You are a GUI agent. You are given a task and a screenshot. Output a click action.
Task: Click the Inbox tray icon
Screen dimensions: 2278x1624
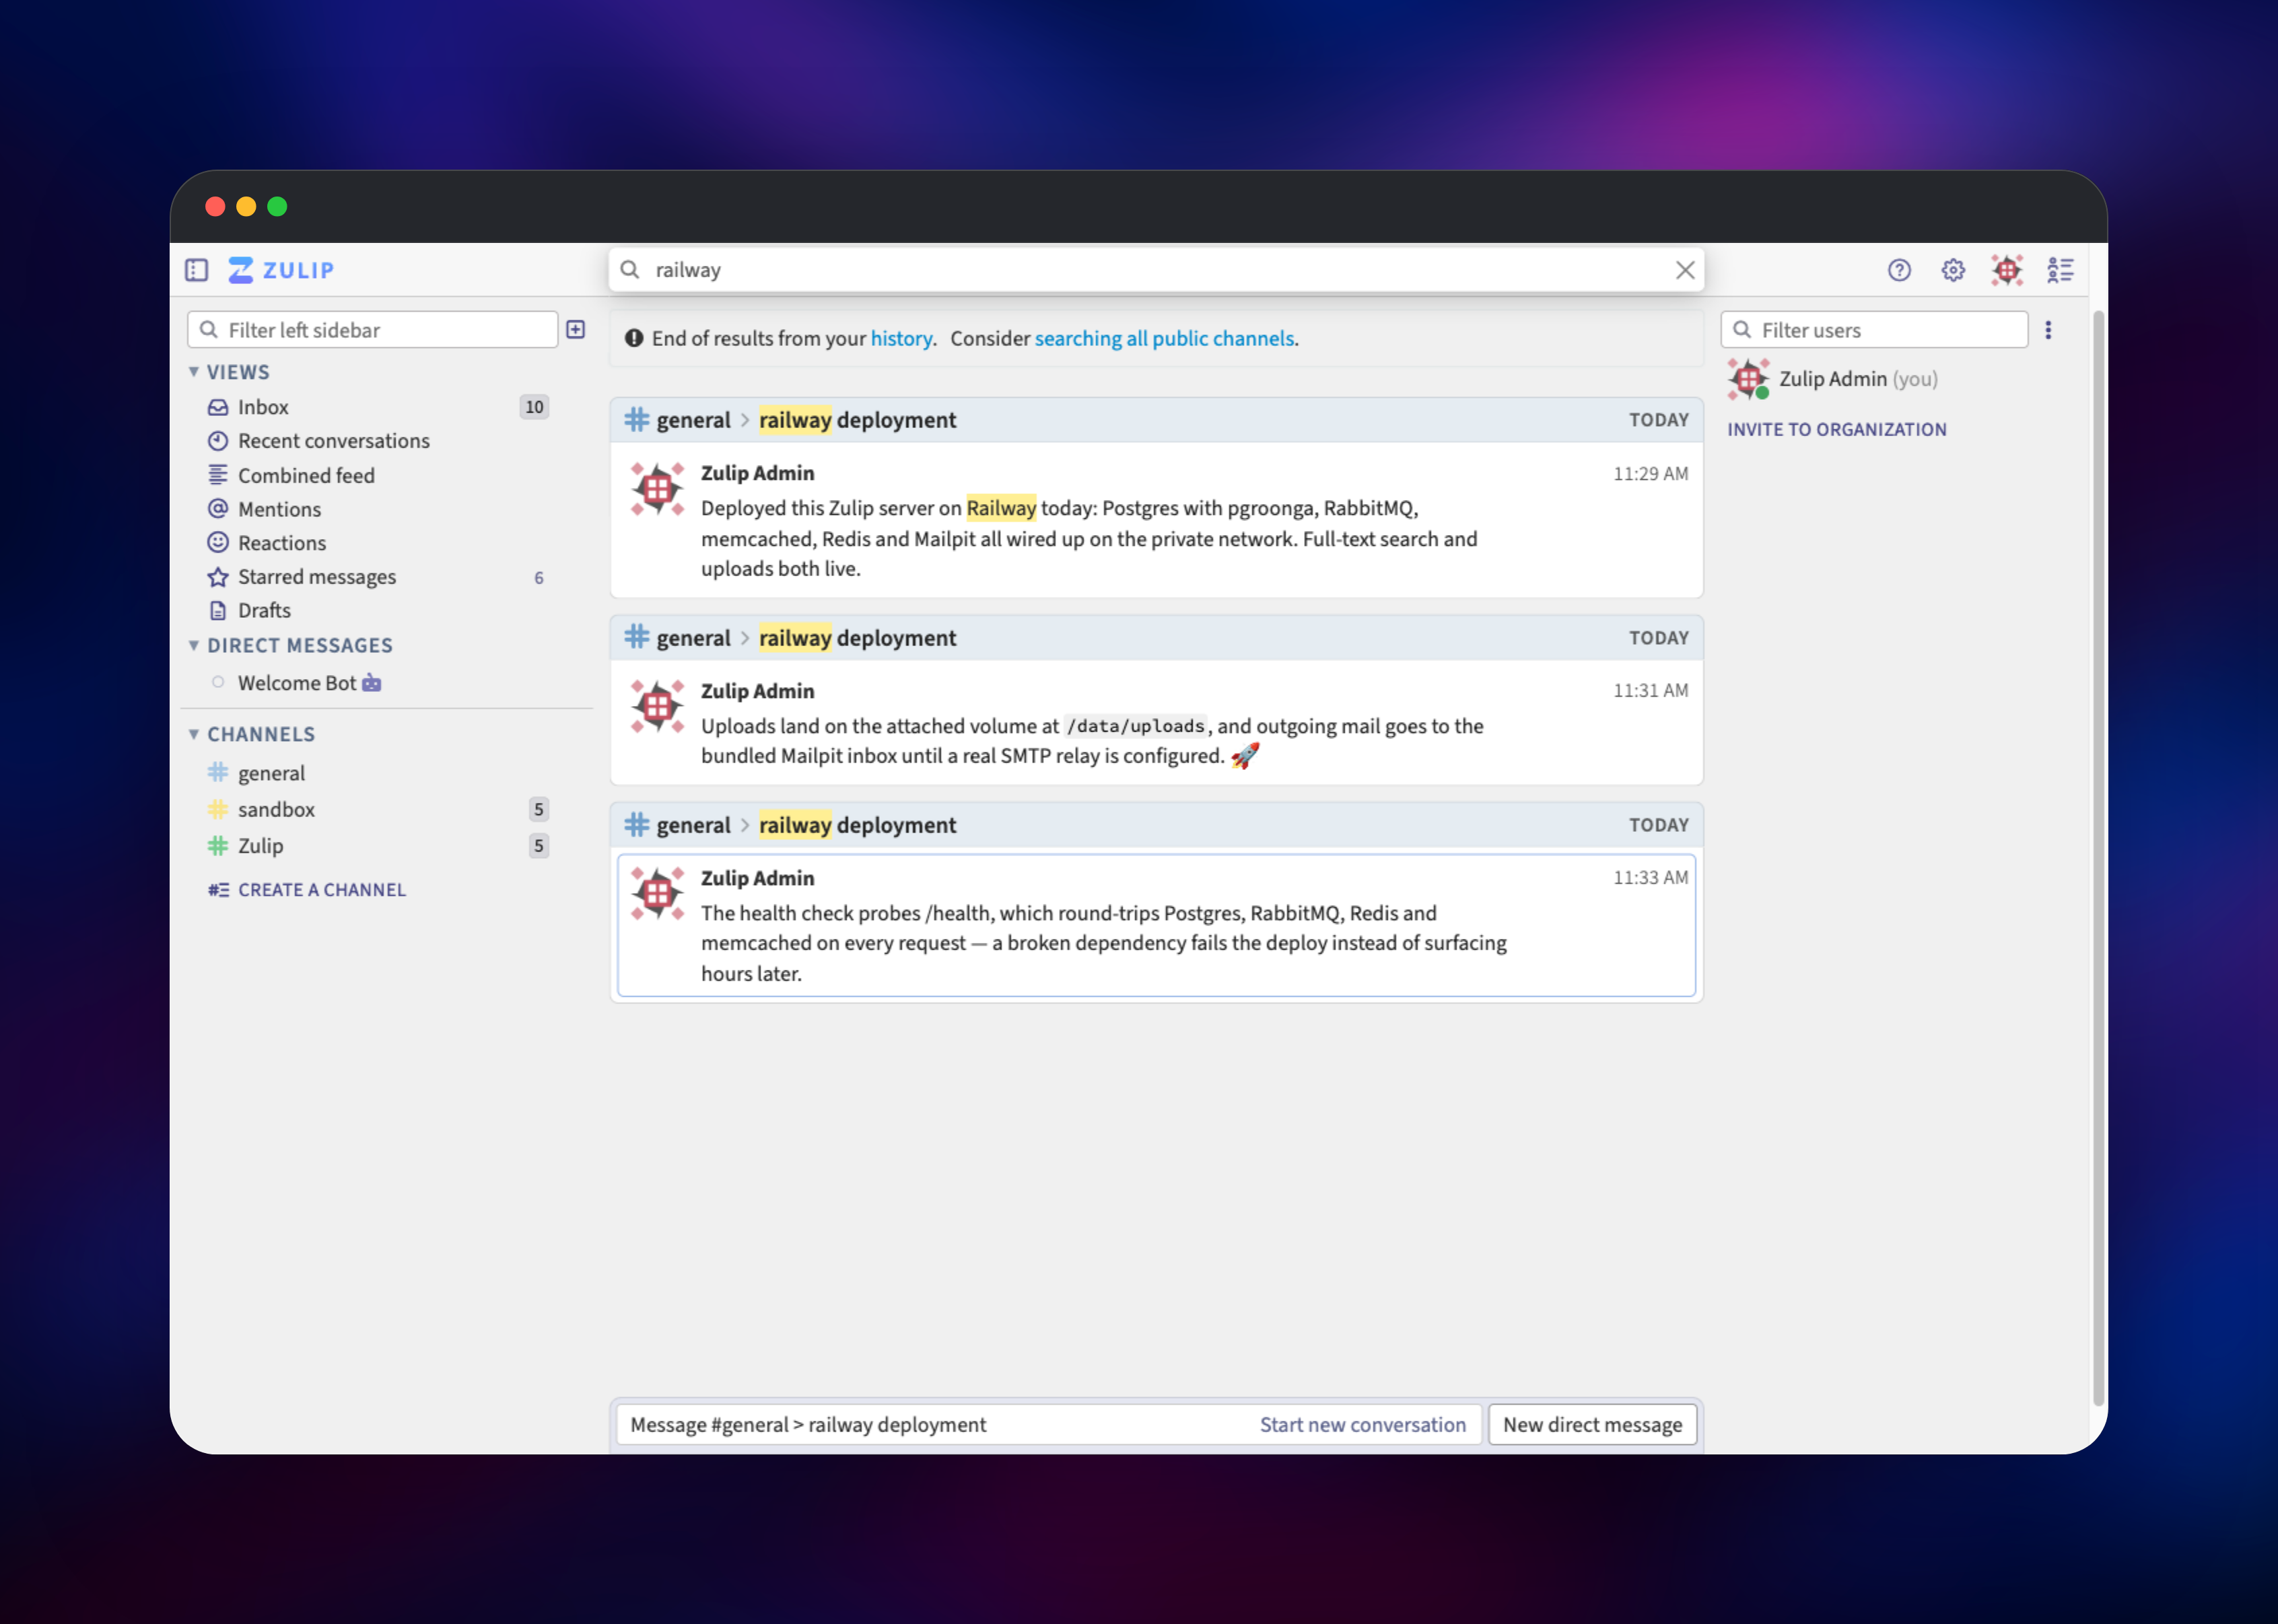pos(218,407)
